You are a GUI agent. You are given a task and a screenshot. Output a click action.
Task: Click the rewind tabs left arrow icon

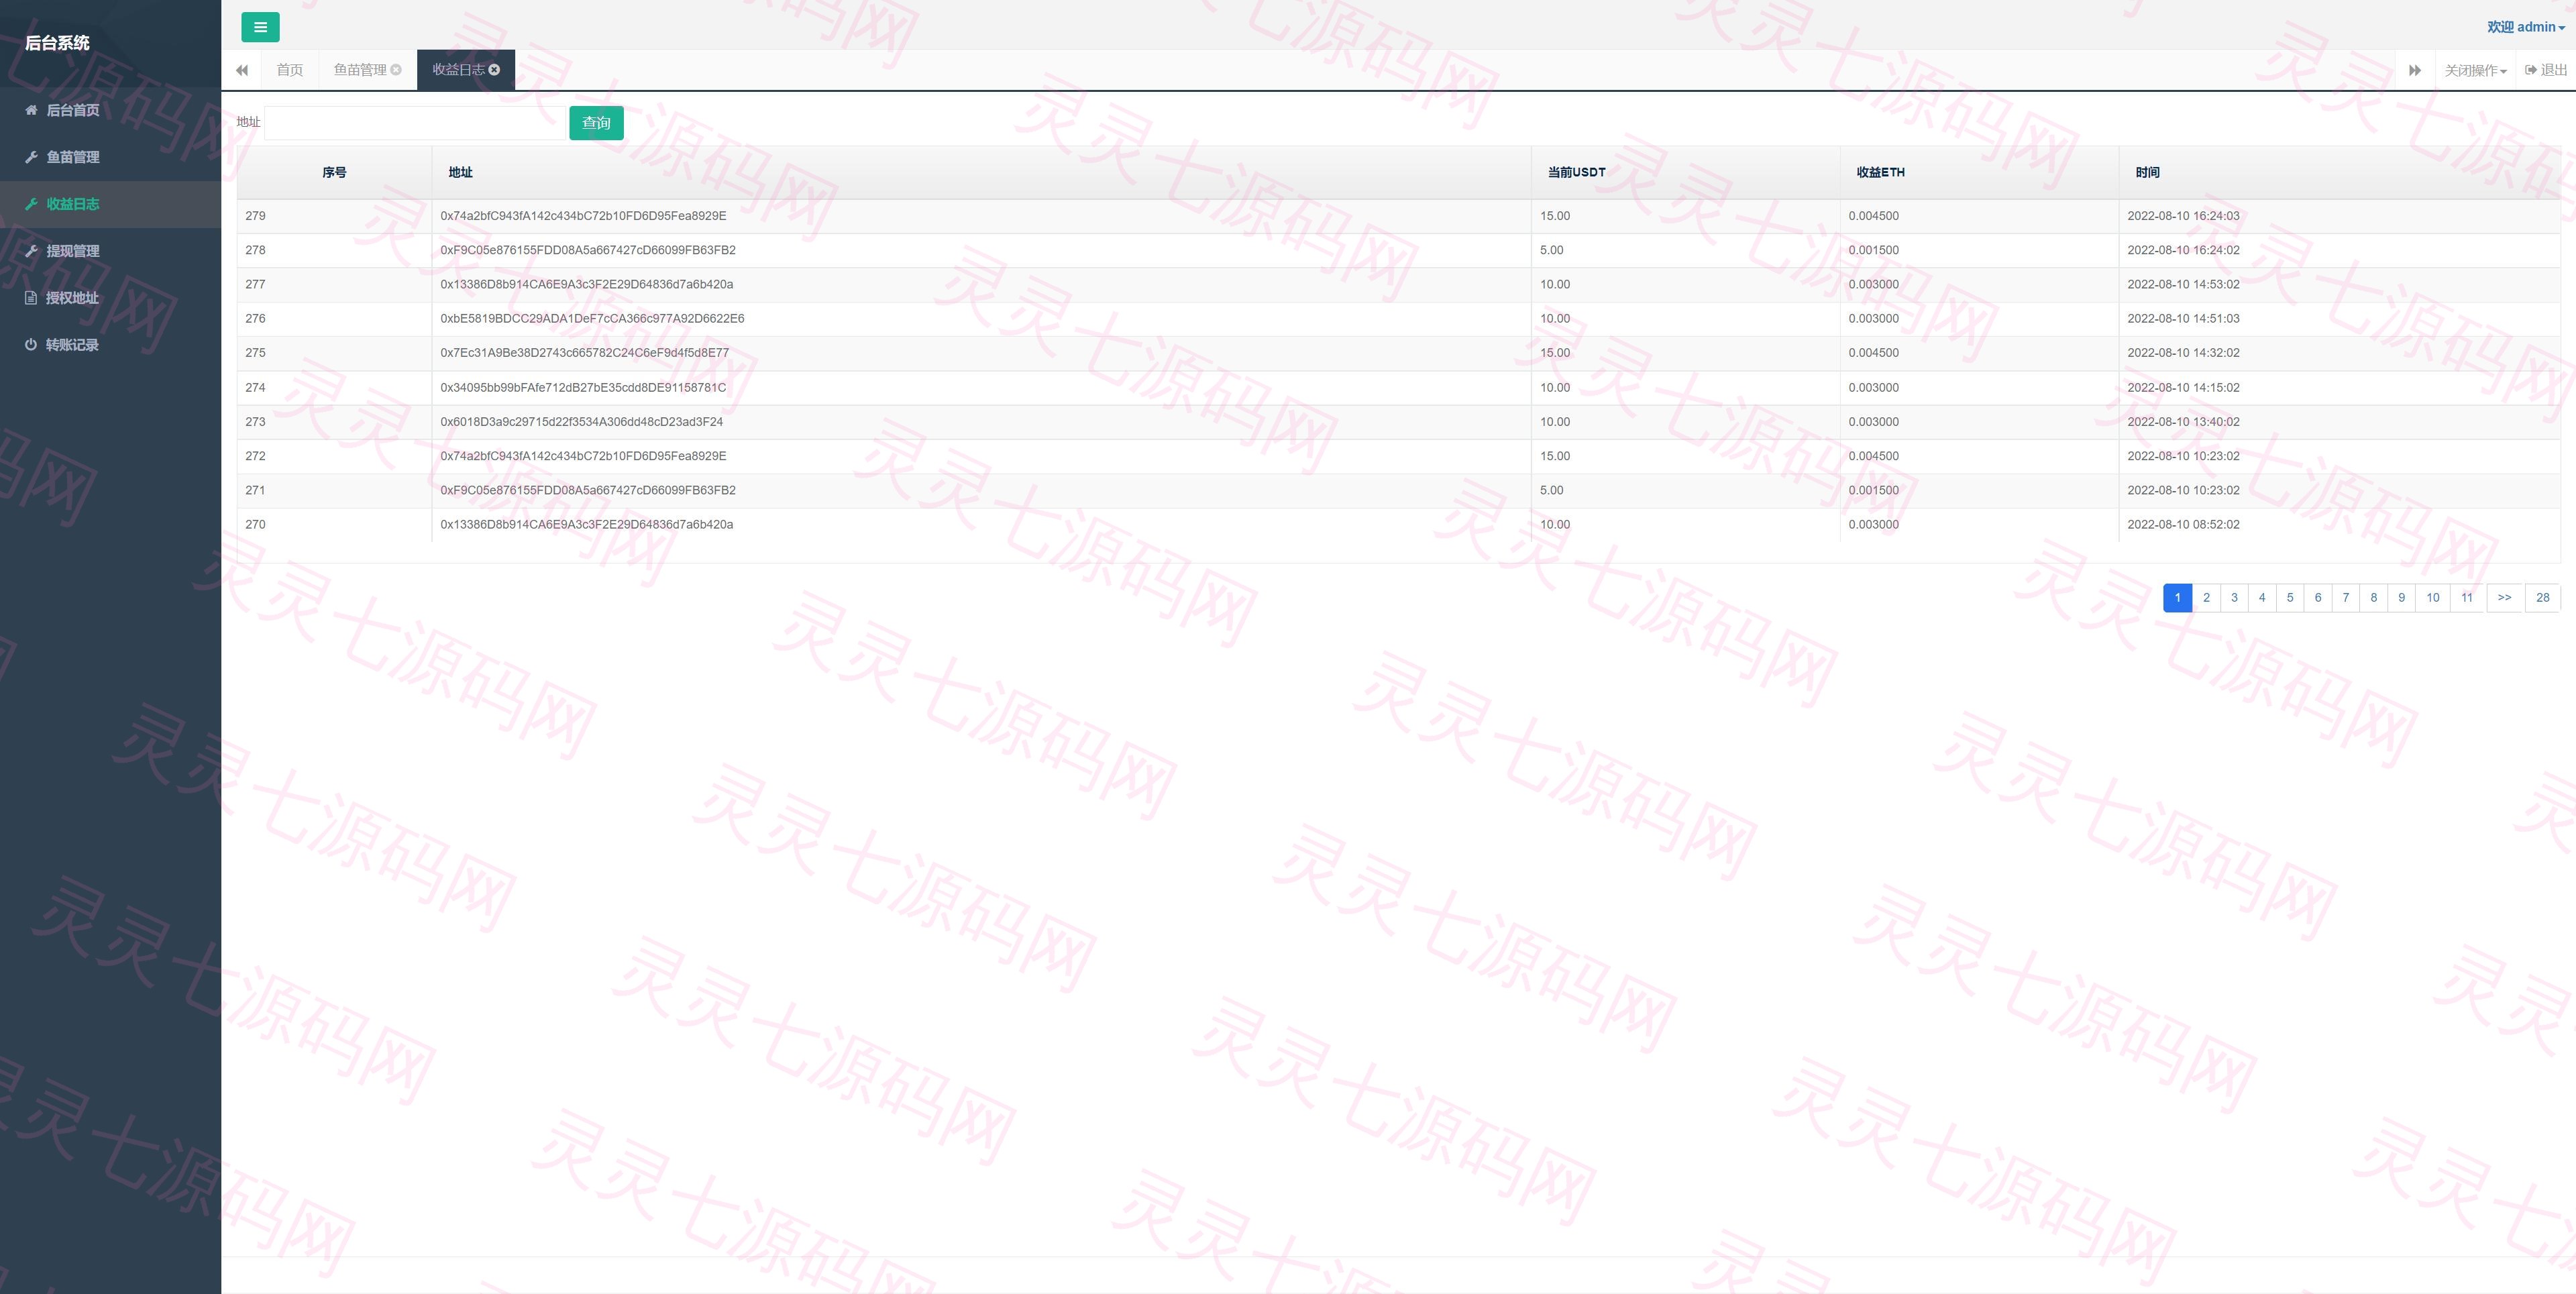click(241, 70)
